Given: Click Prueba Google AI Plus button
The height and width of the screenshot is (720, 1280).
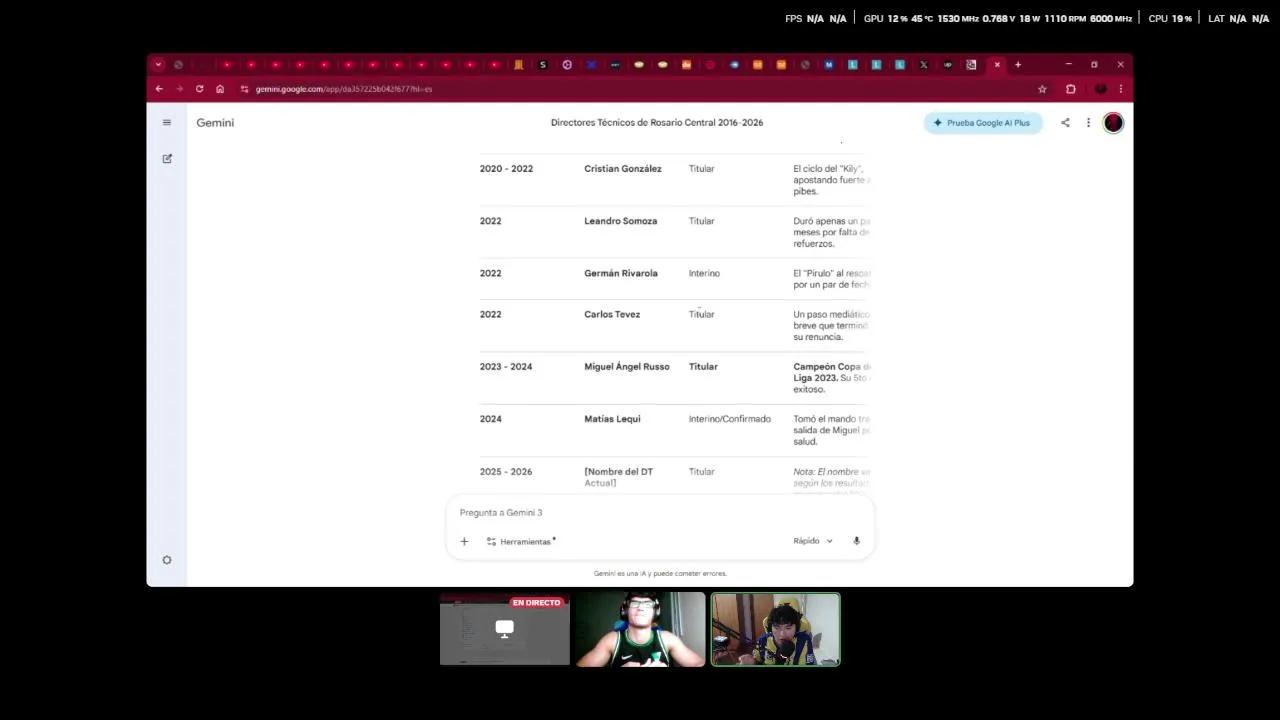Looking at the screenshot, I should coord(983,123).
